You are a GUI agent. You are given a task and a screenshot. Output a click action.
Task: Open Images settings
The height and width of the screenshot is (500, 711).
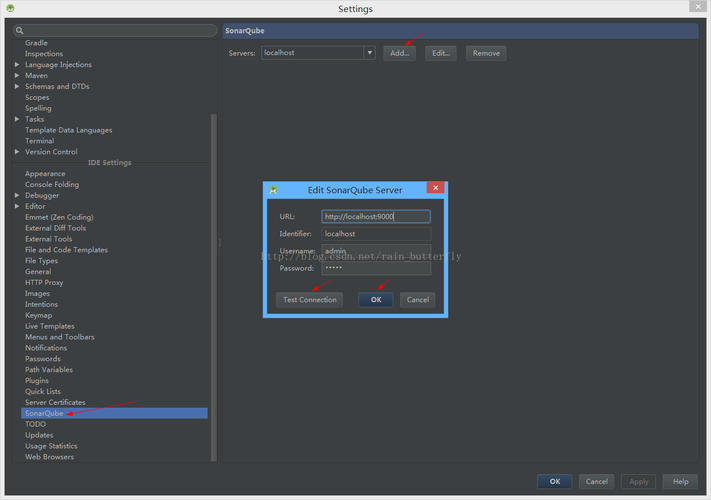point(37,293)
